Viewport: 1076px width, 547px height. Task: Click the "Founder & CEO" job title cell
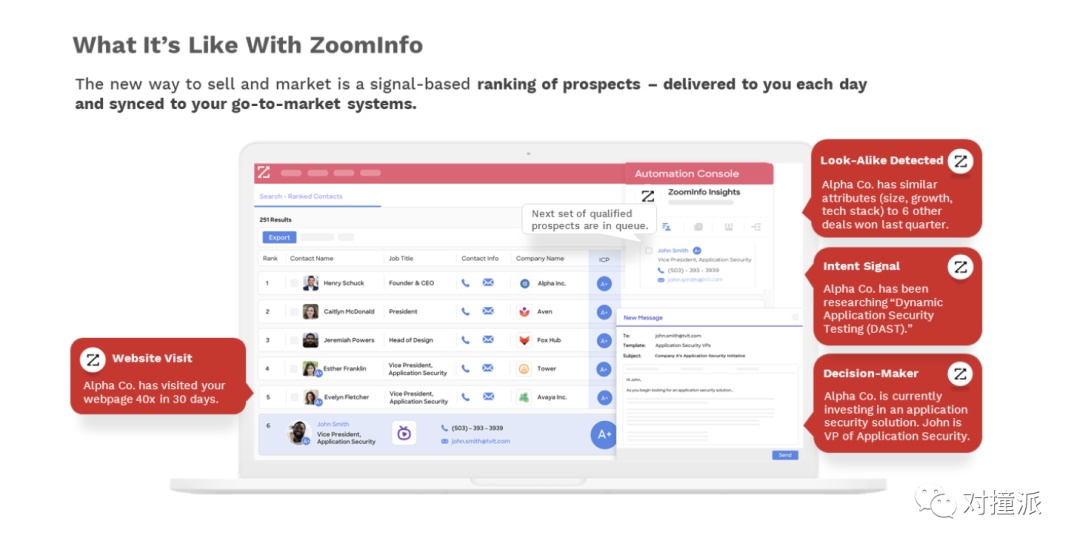[411, 283]
